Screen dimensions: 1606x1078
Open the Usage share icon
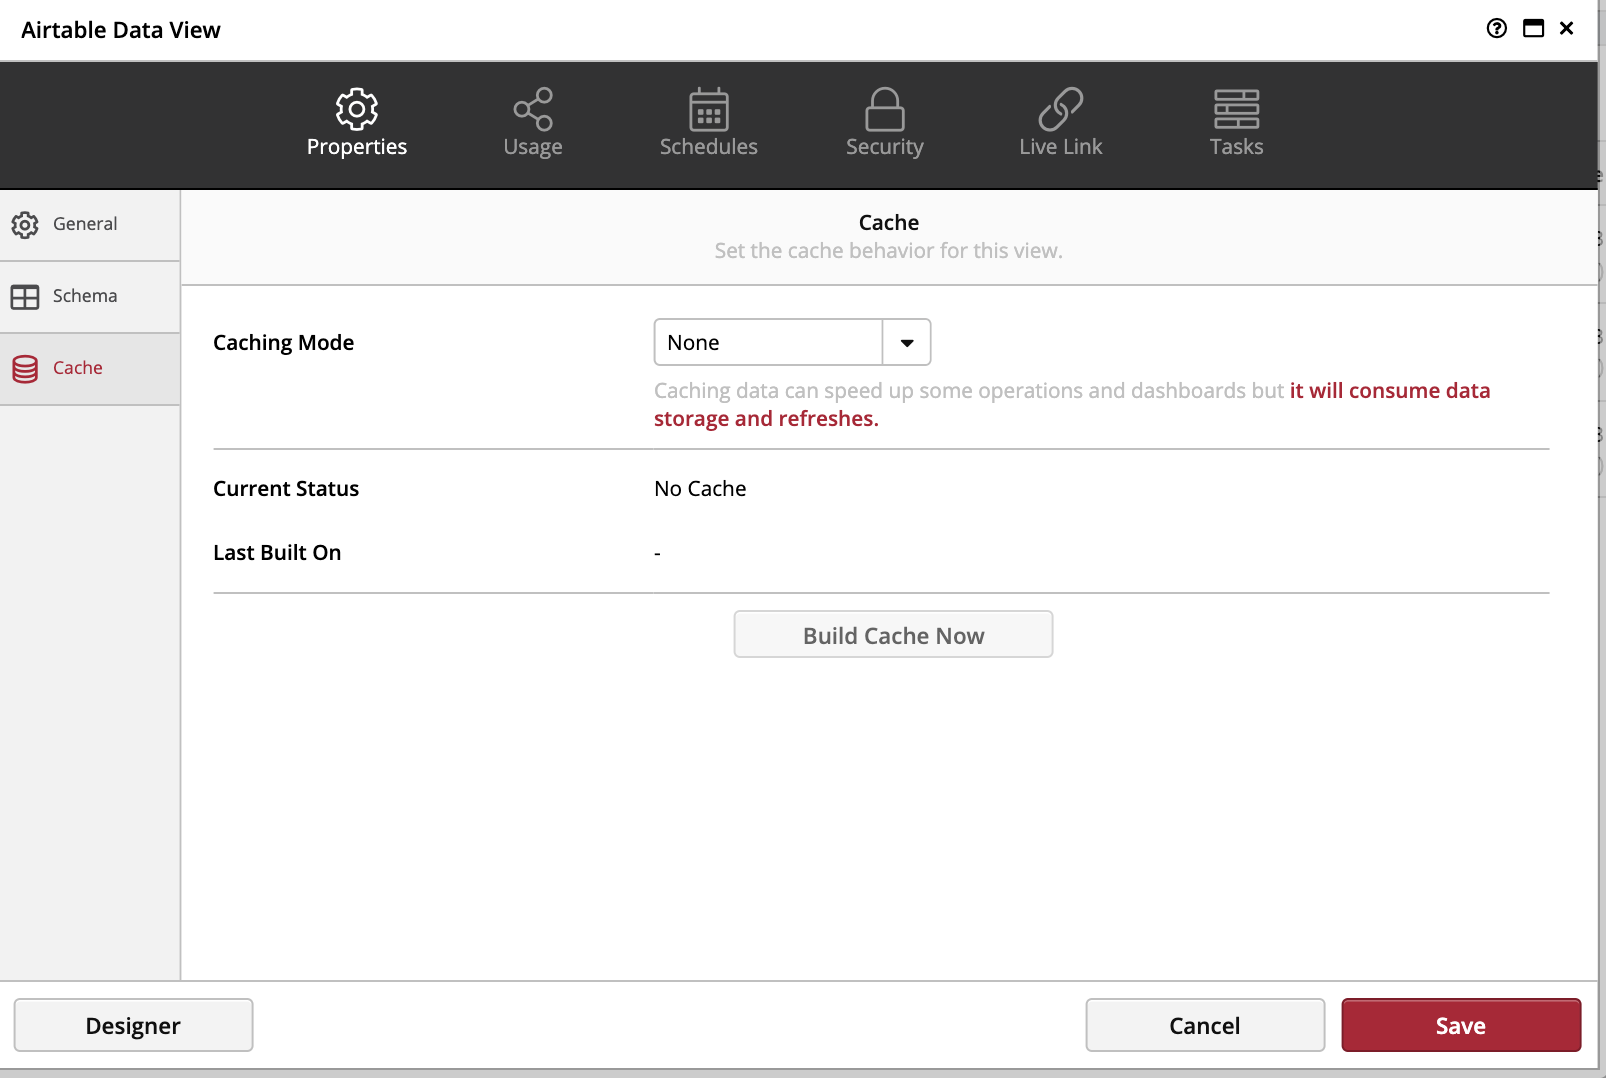click(533, 109)
